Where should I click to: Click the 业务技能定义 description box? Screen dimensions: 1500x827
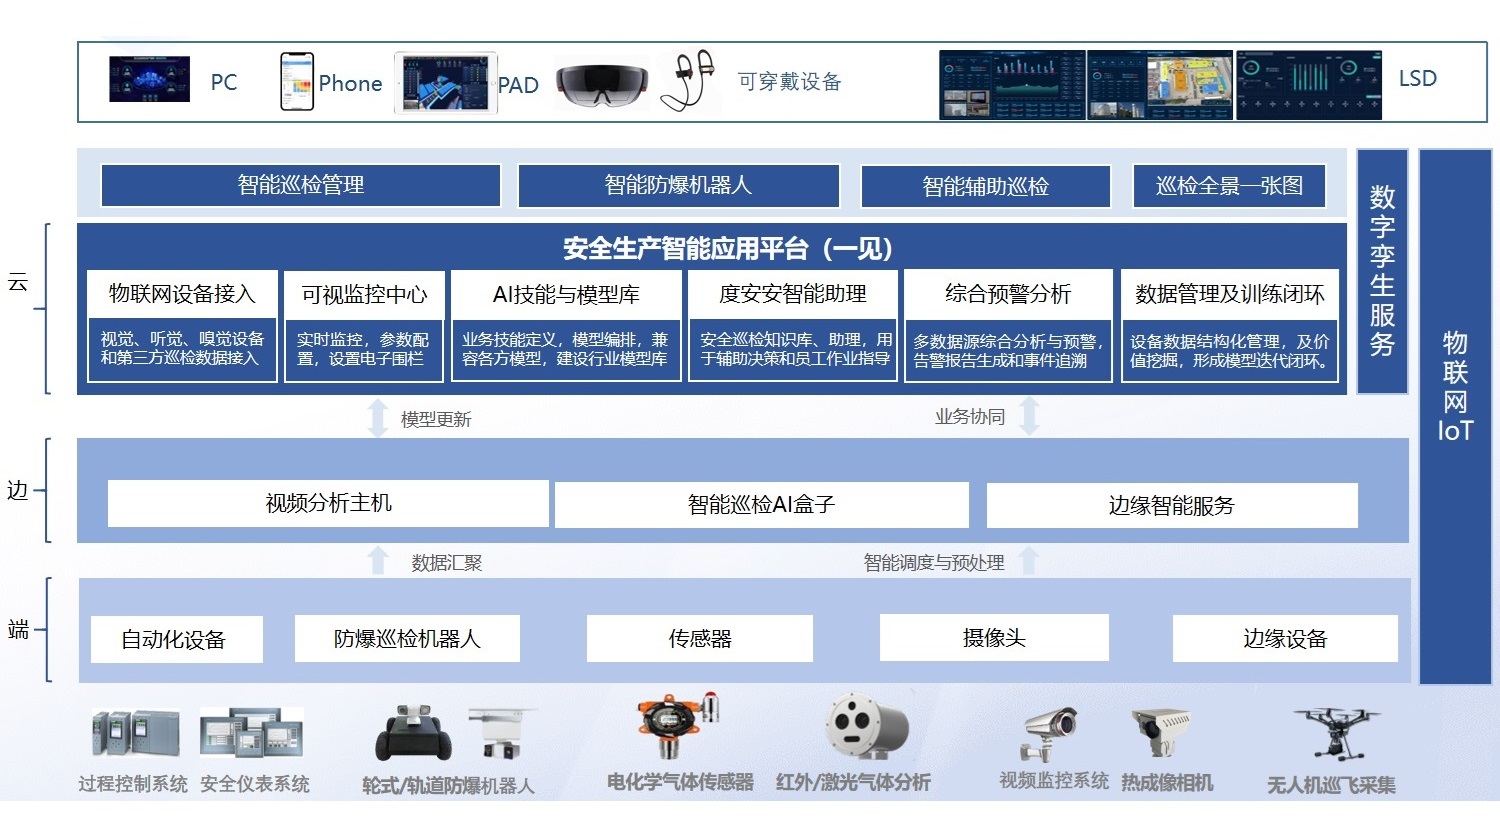pos(566,349)
